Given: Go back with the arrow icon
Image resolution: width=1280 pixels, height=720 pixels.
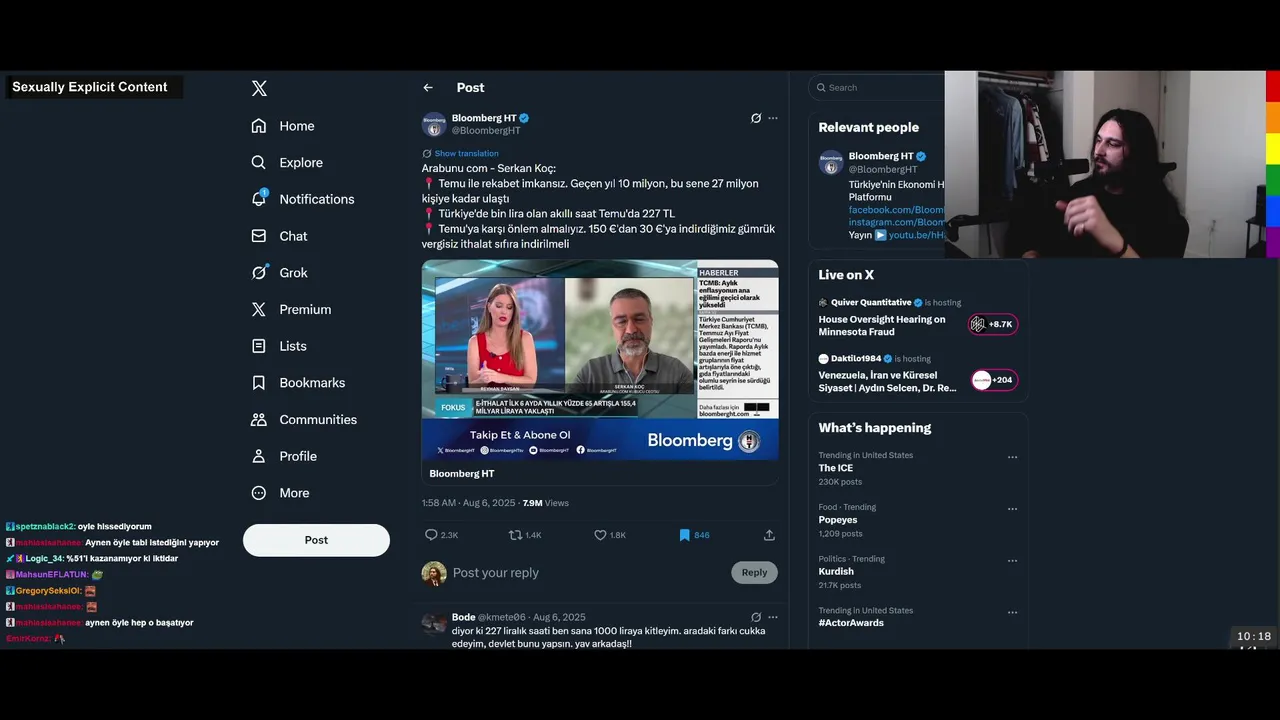Looking at the screenshot, I should point(428,88).
